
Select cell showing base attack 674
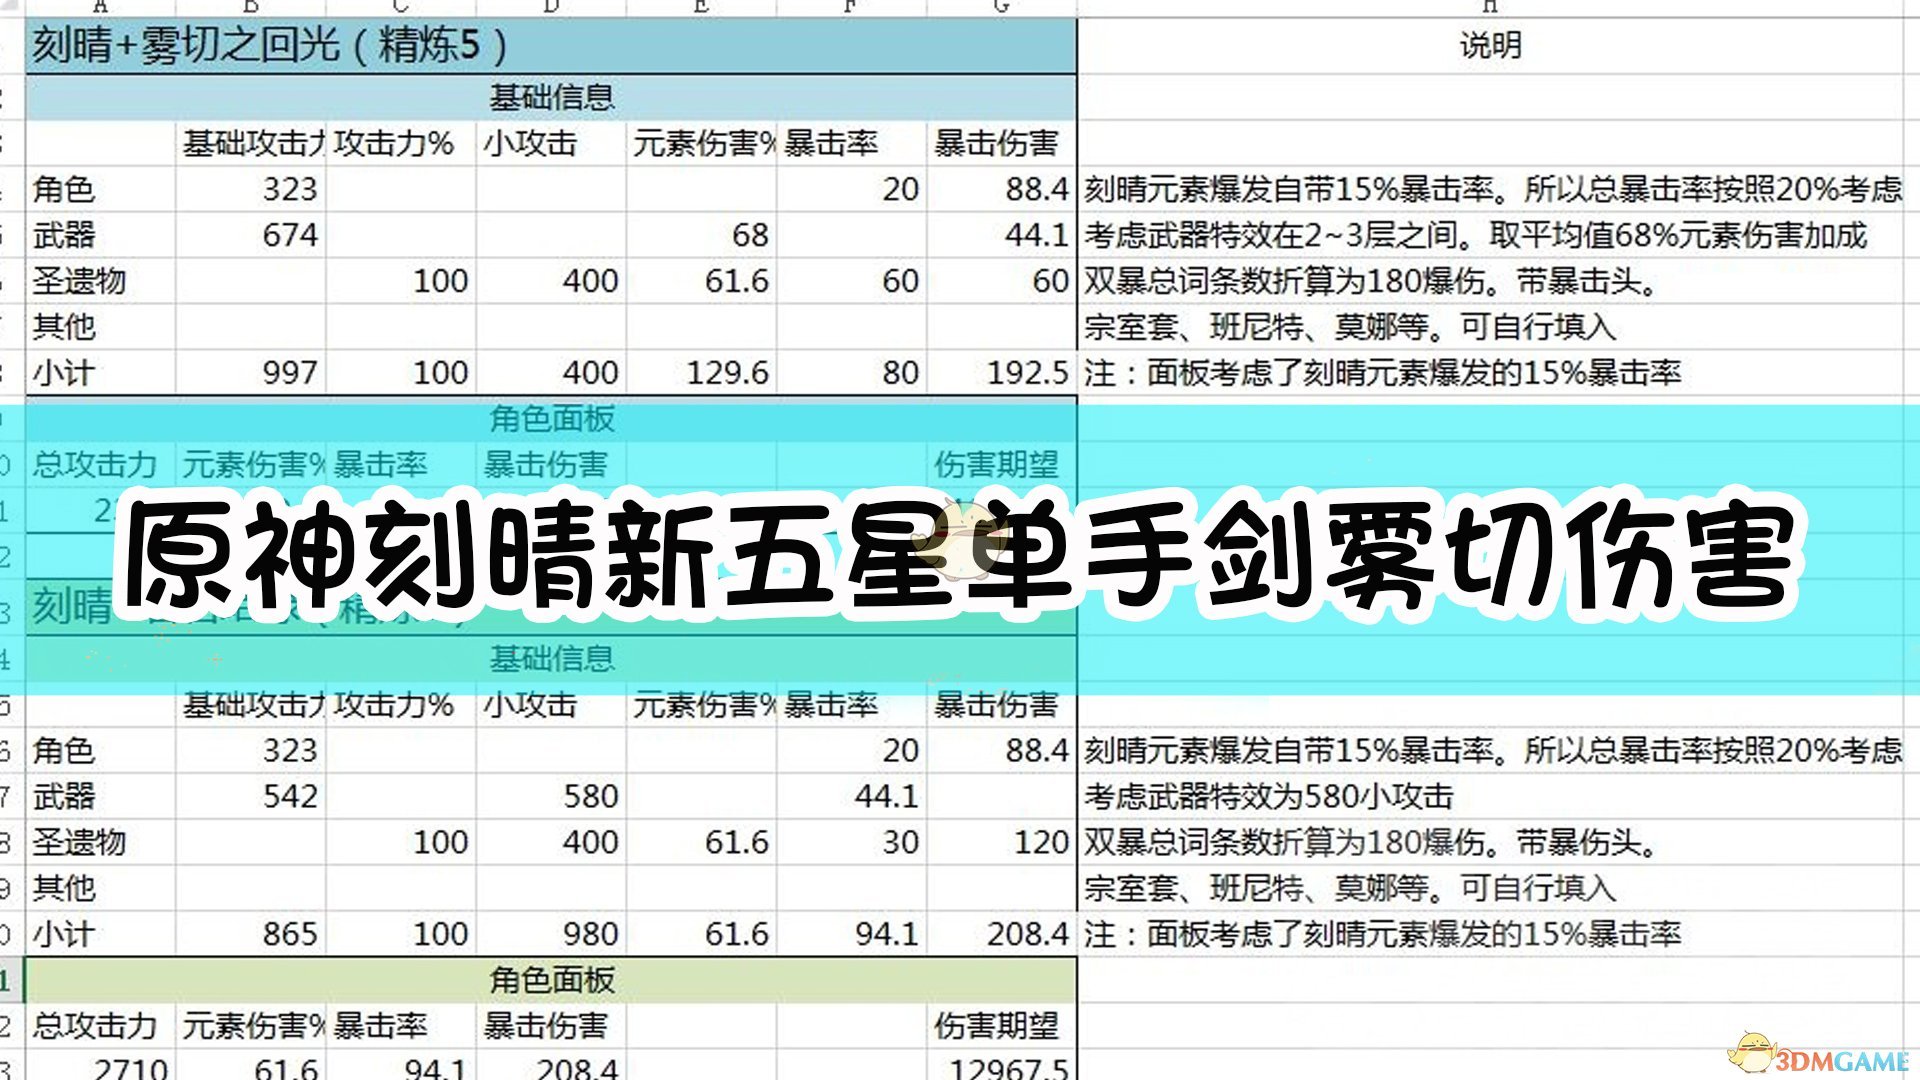coord(289,235)
